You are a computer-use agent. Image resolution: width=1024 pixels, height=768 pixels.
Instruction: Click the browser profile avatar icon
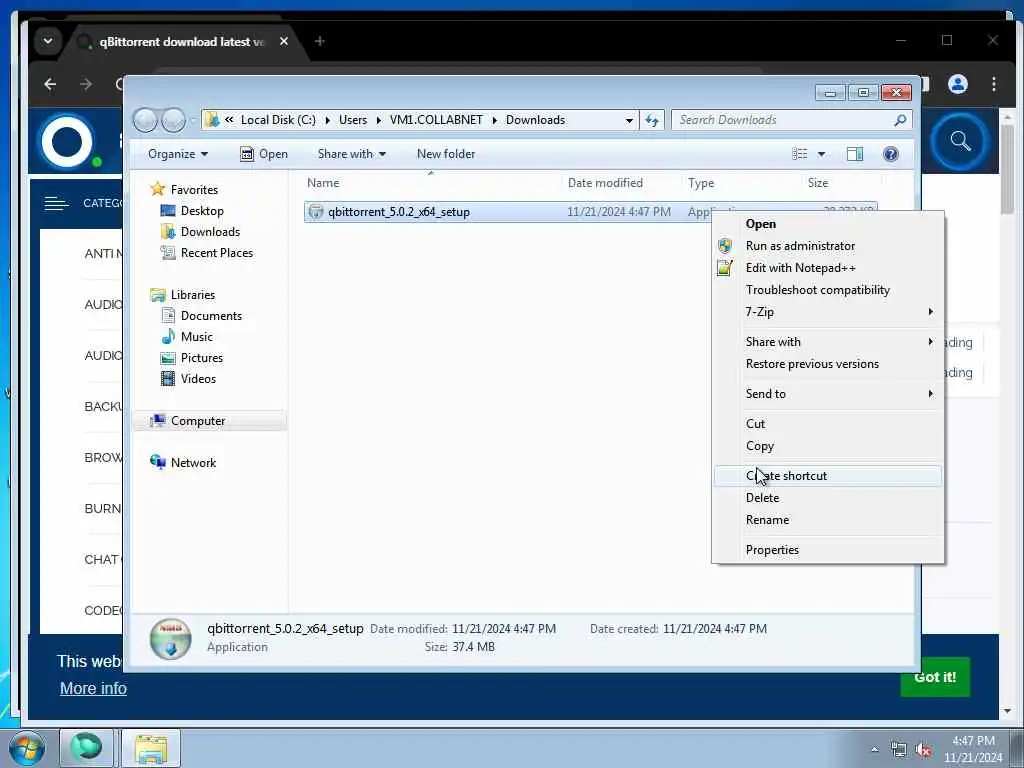point(957,84)
